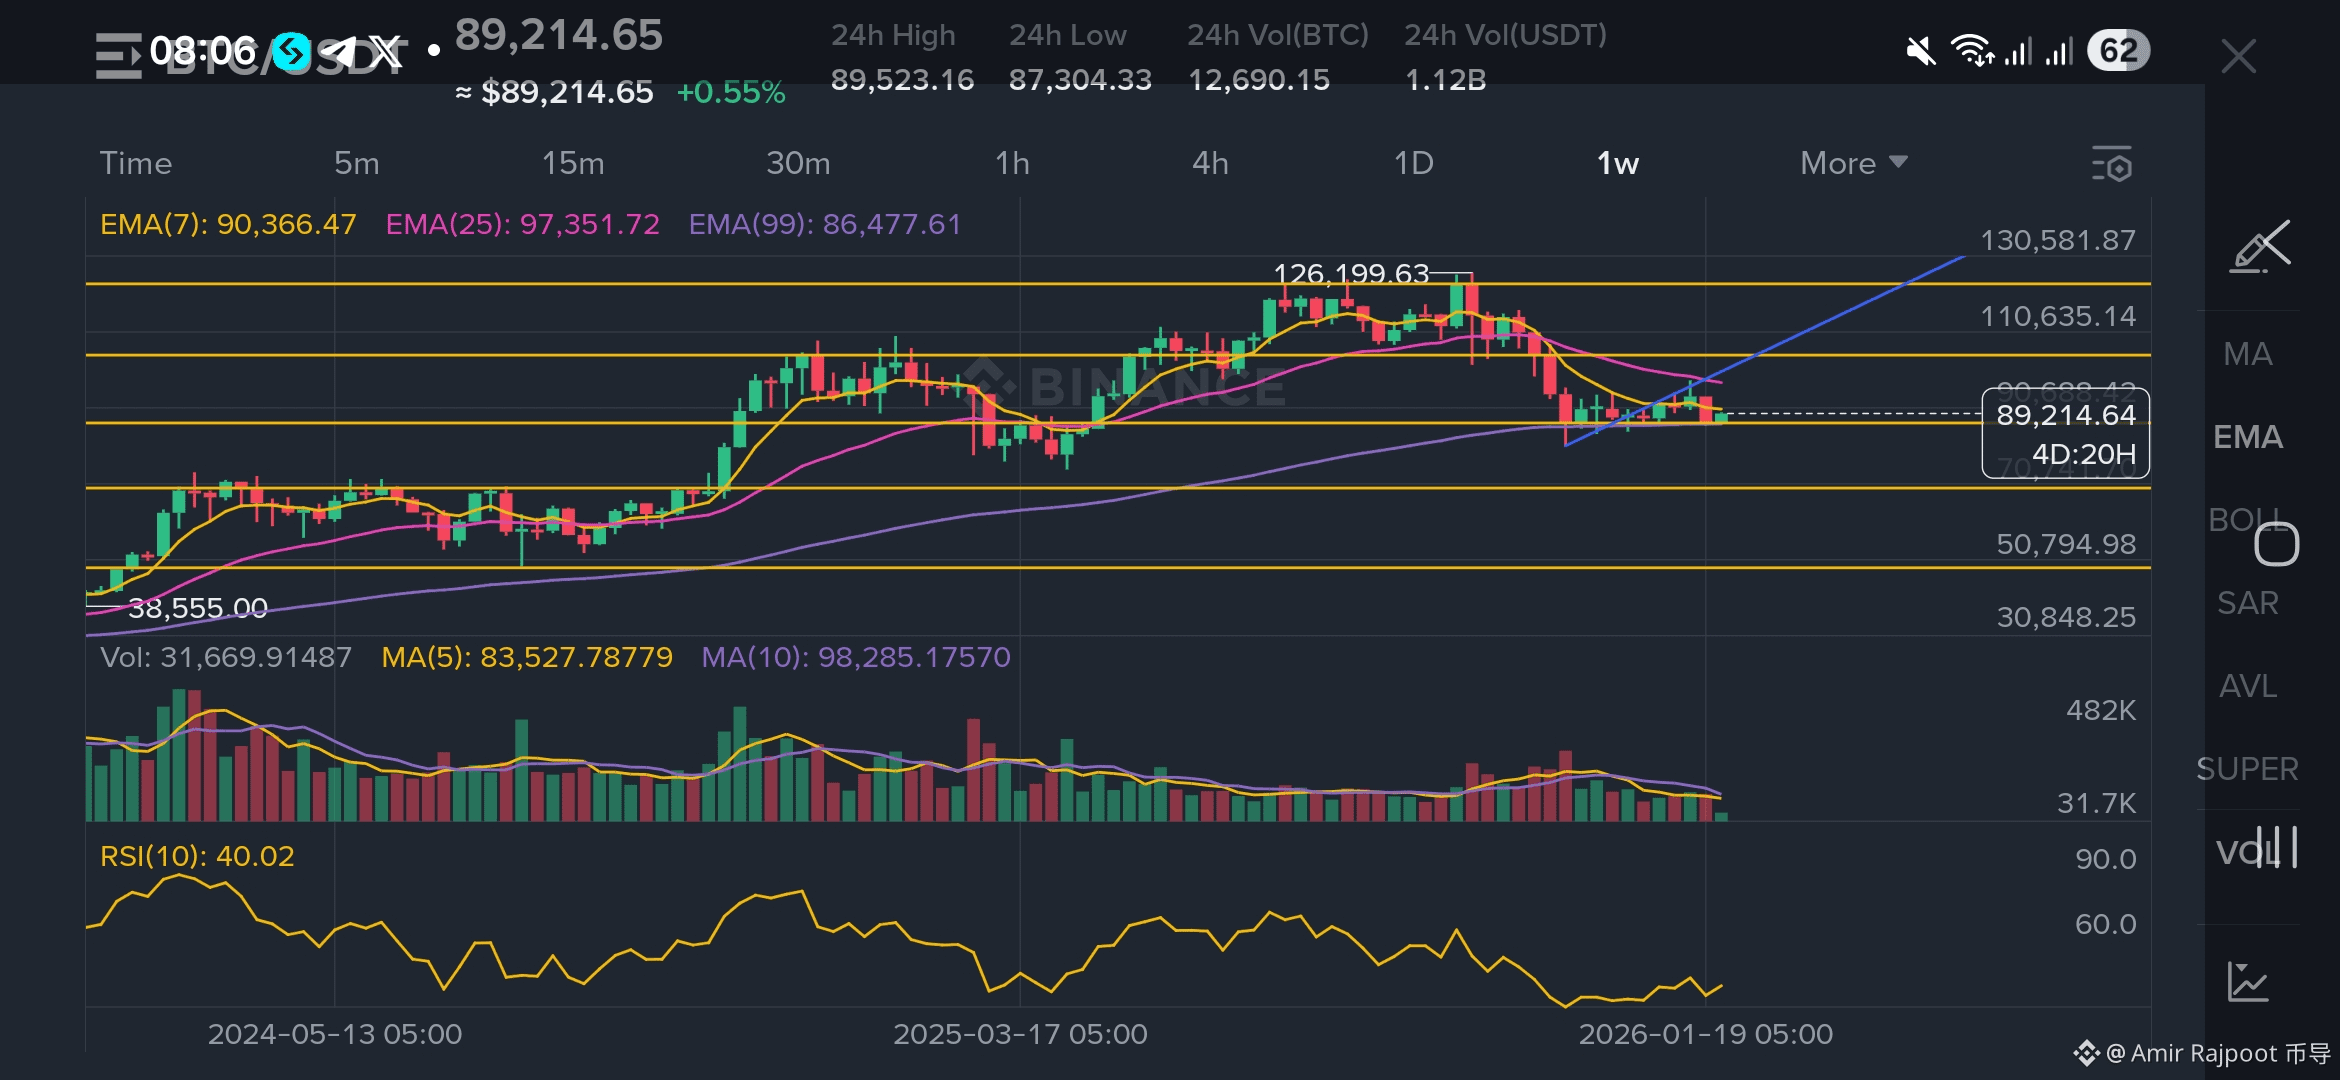Select the 1D timeframe tab
The height and width of the screenshot is (1080, 2340).
coord(1413,163)
